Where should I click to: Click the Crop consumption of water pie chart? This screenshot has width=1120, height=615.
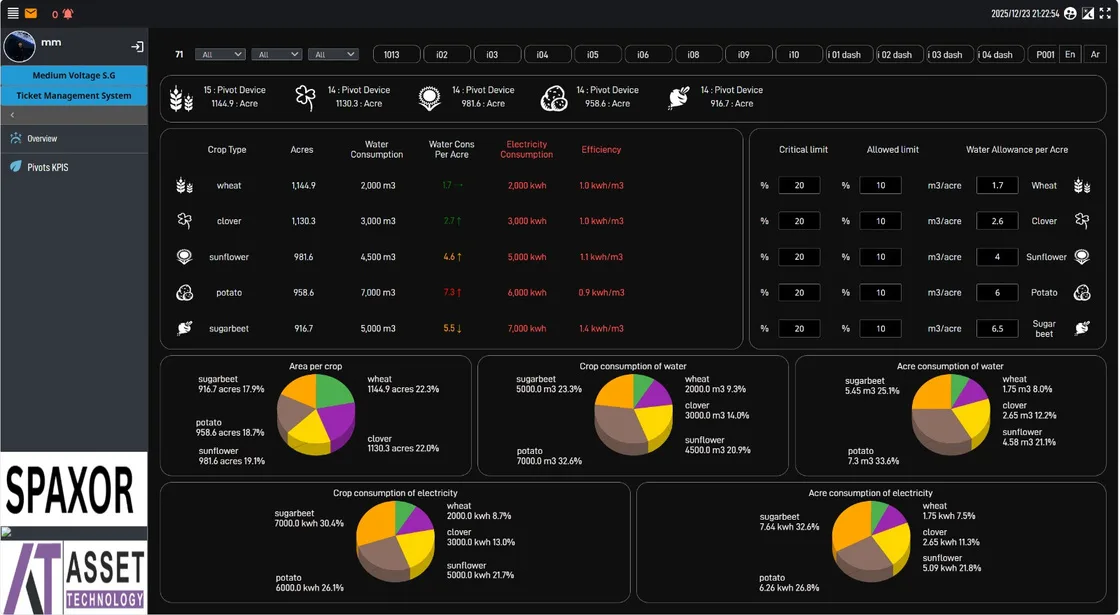634,414
